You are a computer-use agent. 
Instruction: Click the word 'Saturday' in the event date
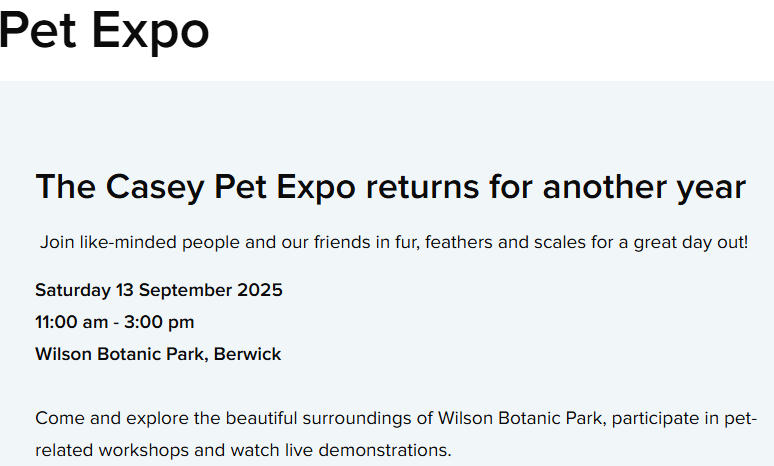point(72,291)
